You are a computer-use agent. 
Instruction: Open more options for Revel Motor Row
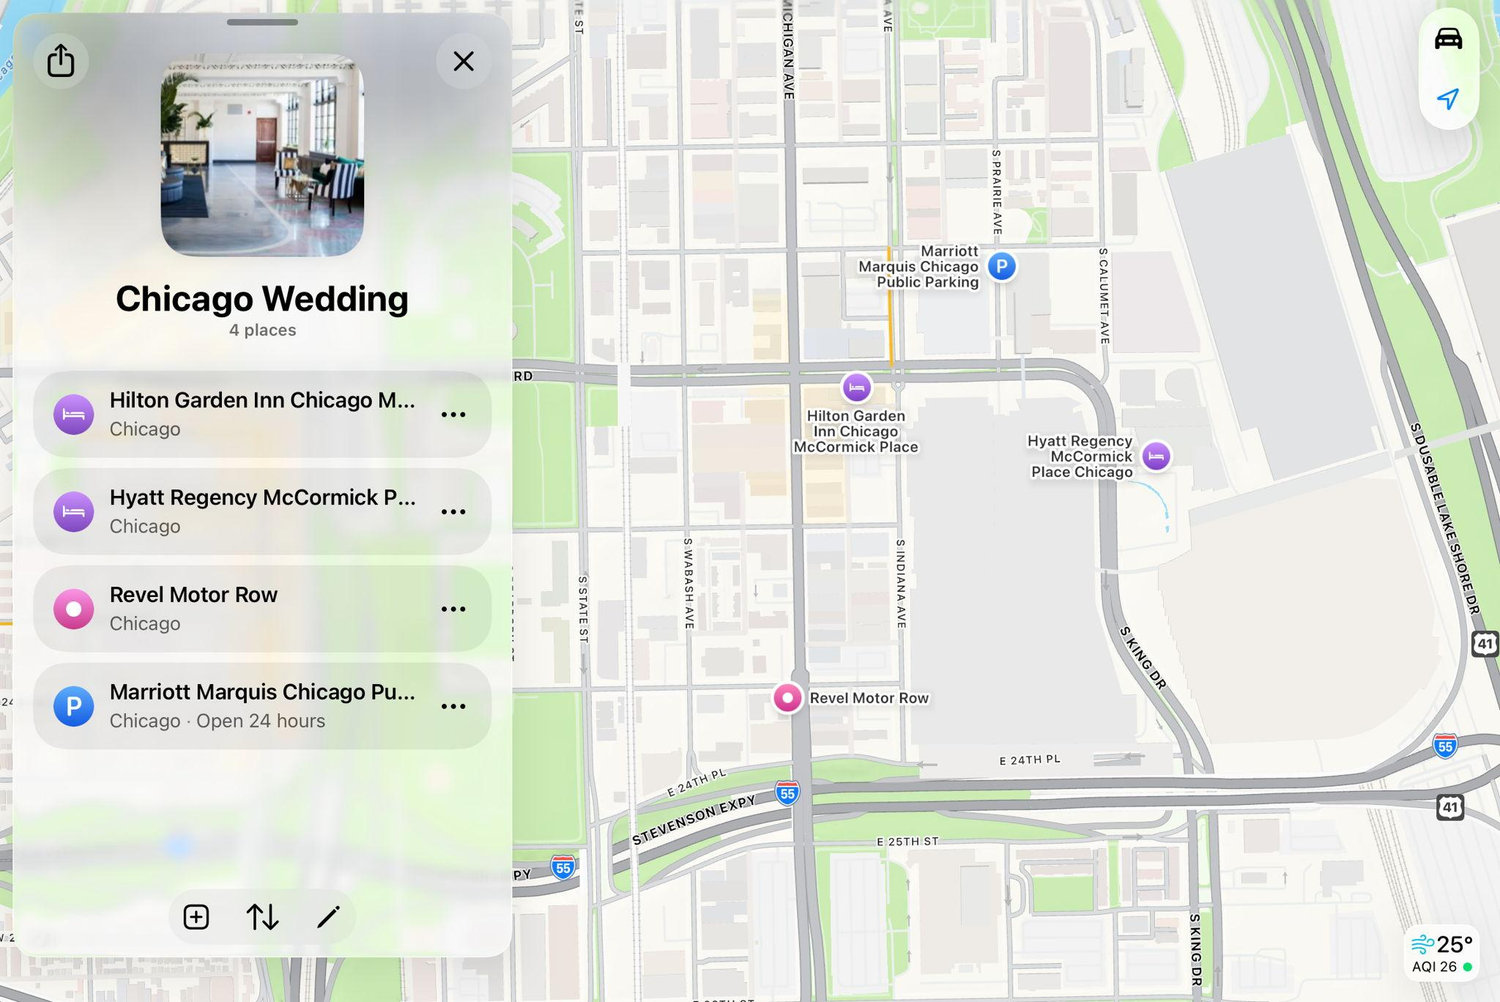(x=453, y=608)
